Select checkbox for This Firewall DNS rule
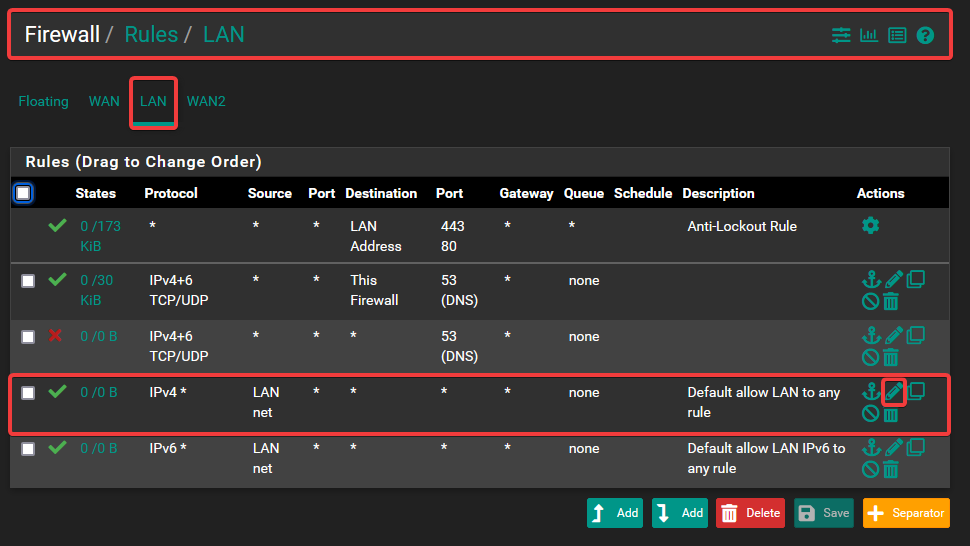The width and height of the screenshot is (970, 546). pos(28,281)
